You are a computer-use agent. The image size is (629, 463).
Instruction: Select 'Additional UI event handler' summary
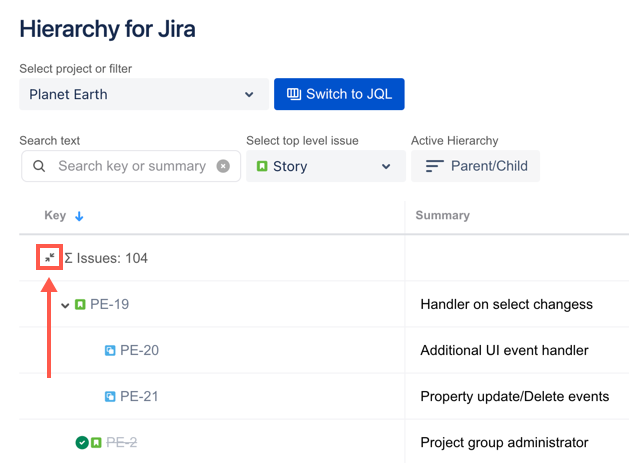coord(504,350)
